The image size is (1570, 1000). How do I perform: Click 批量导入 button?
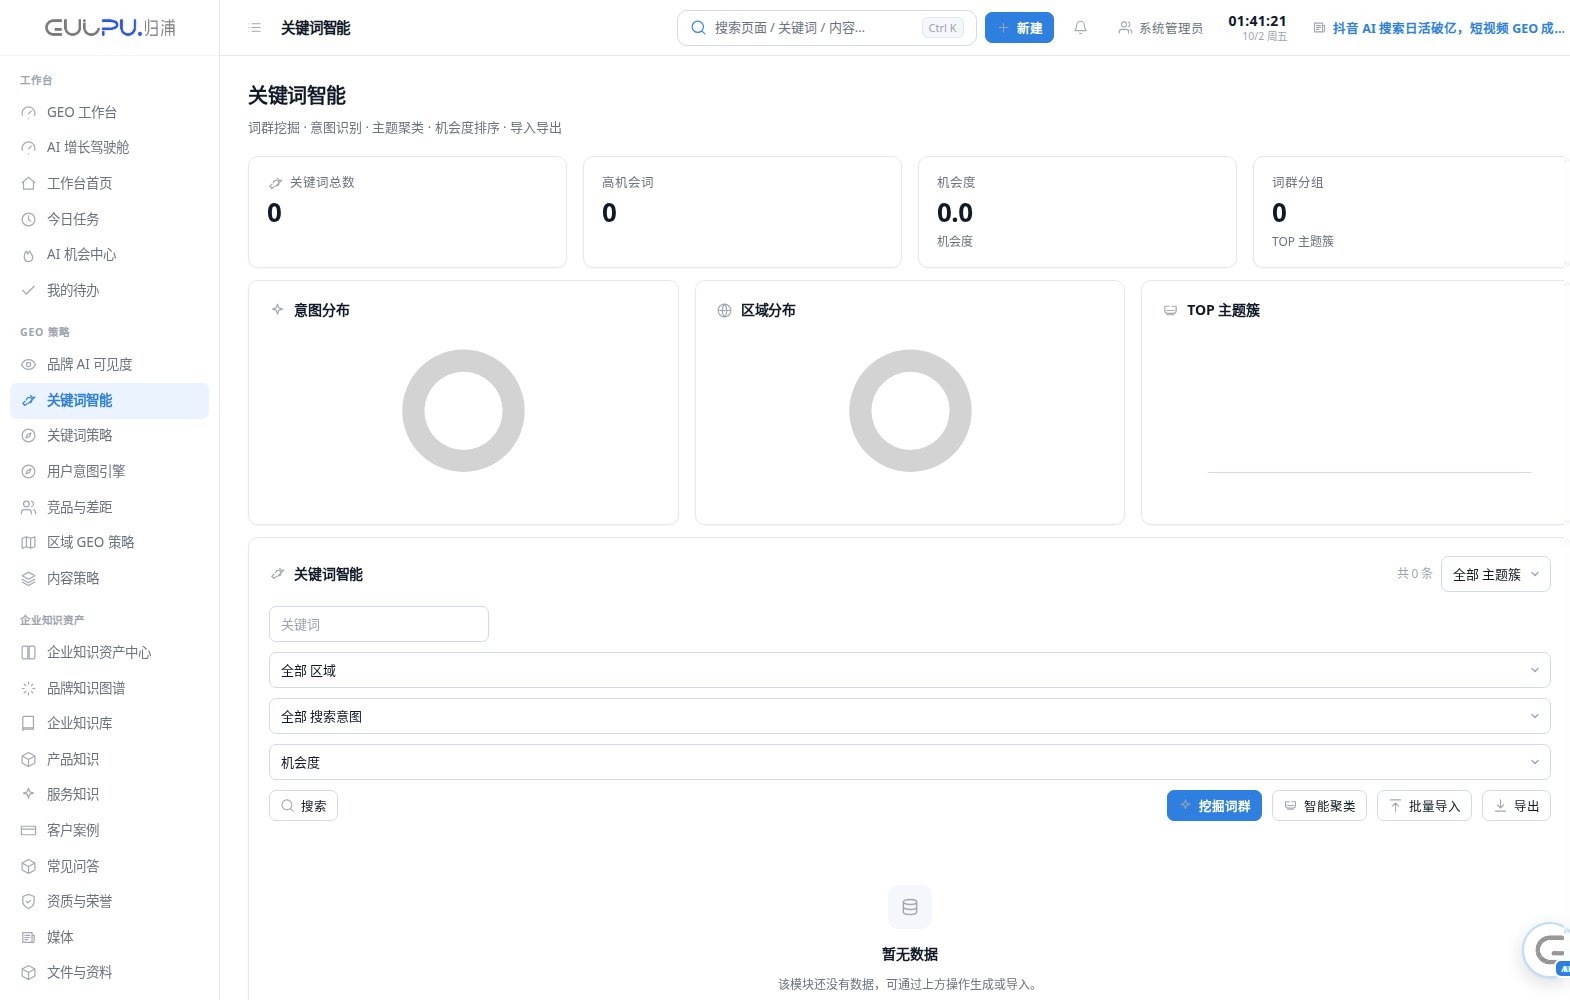(1424, 806)
